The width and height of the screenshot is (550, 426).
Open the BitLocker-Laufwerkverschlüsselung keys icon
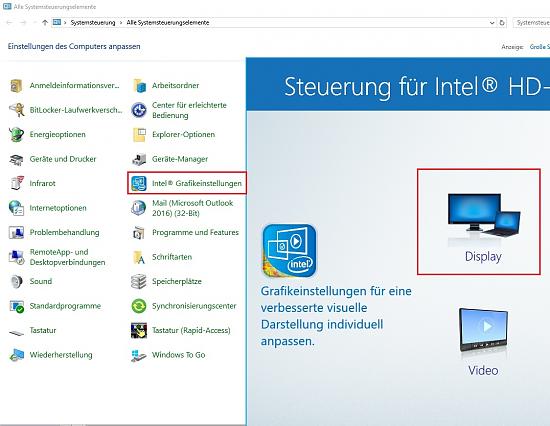click(x=16, y=110)
